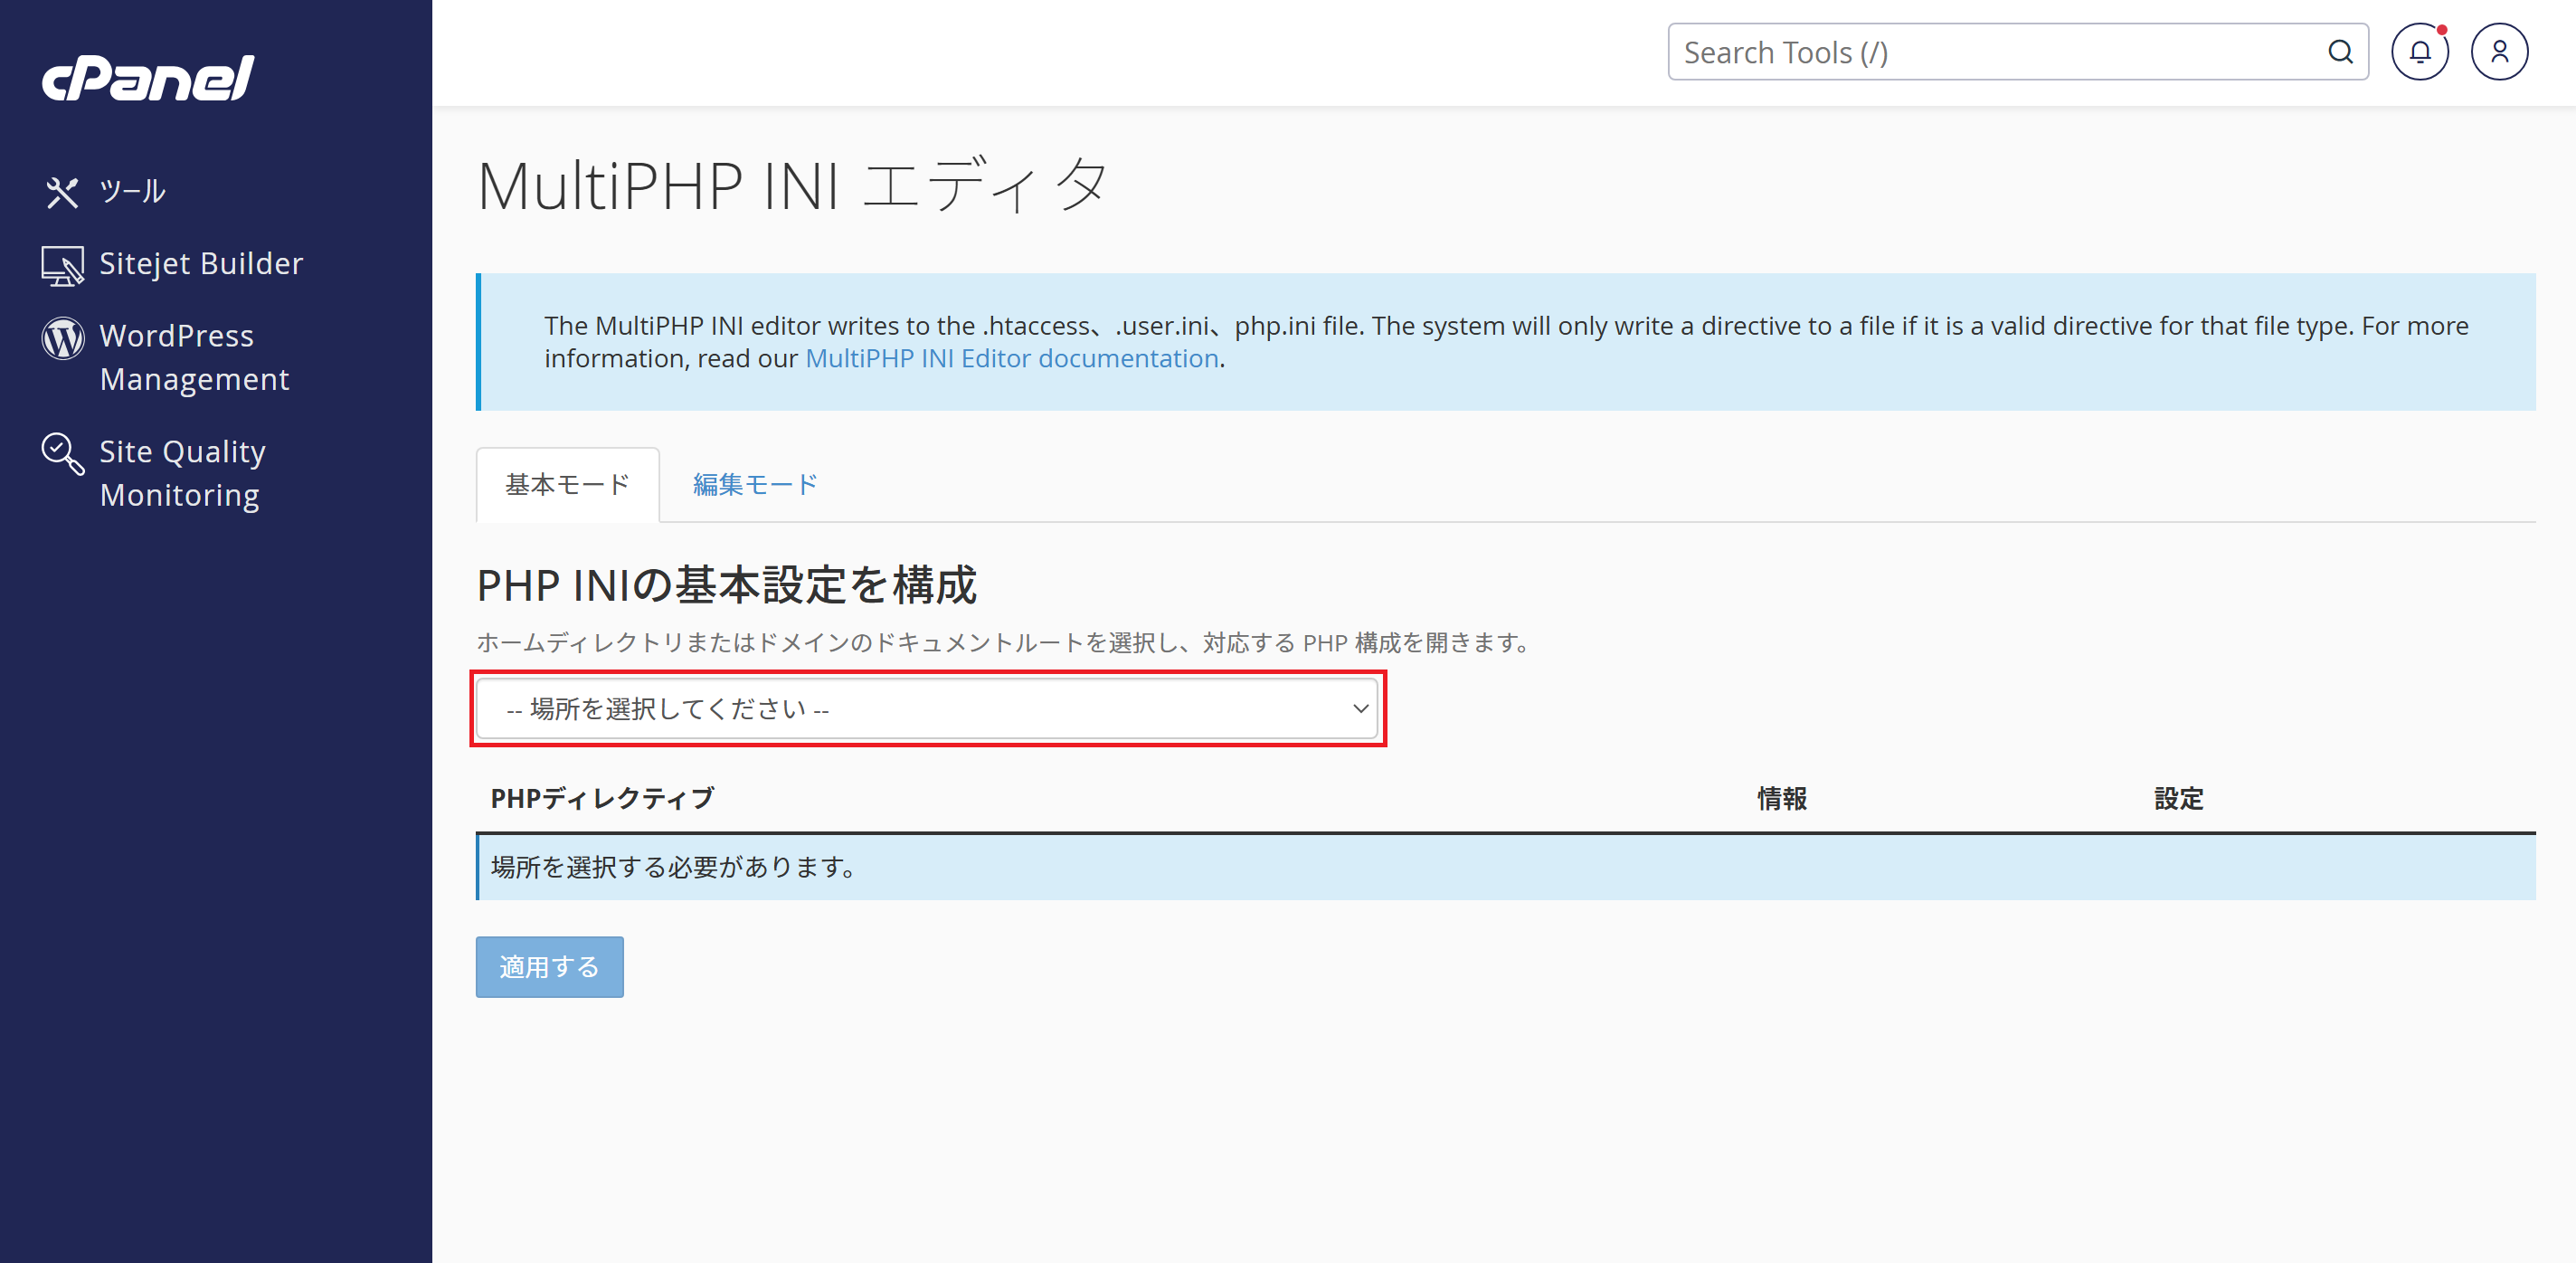Click the 適用する button
Image resolution: width=2576 pixels, height=1263 pixels.
(549, 967)
